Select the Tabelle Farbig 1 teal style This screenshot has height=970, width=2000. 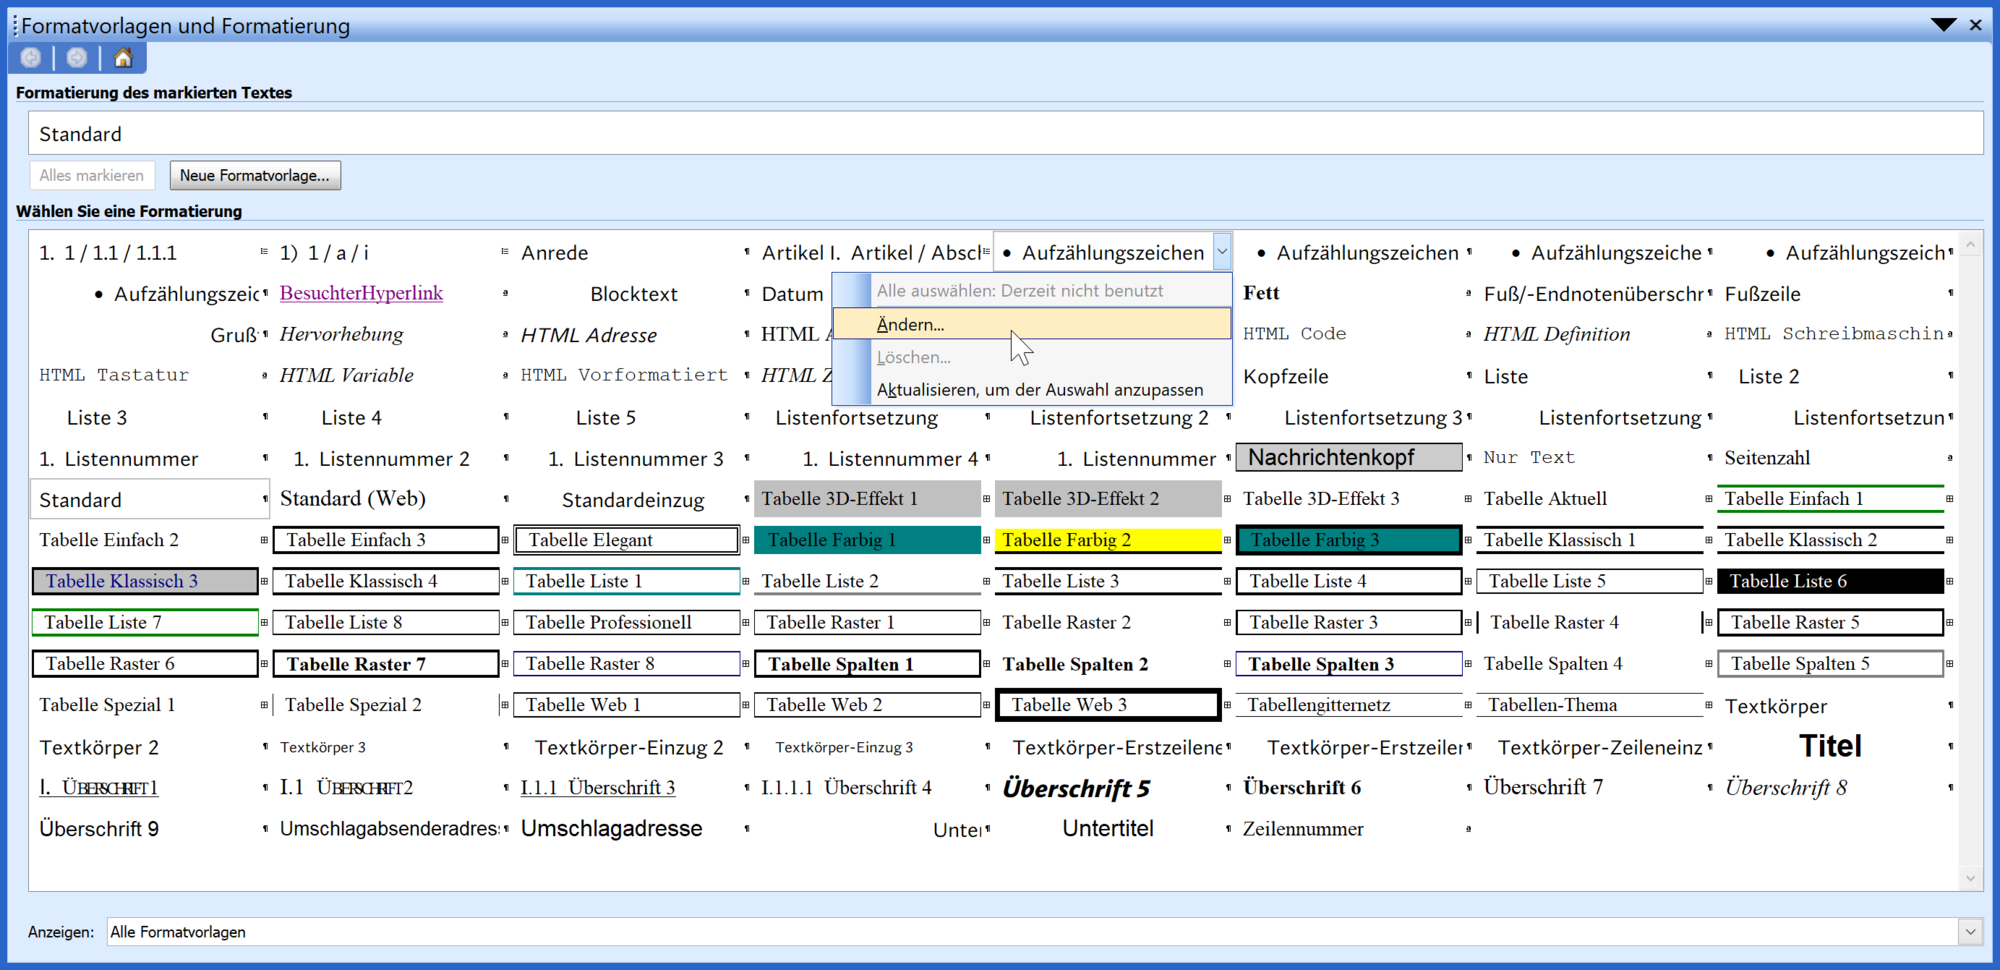(867, 540)
